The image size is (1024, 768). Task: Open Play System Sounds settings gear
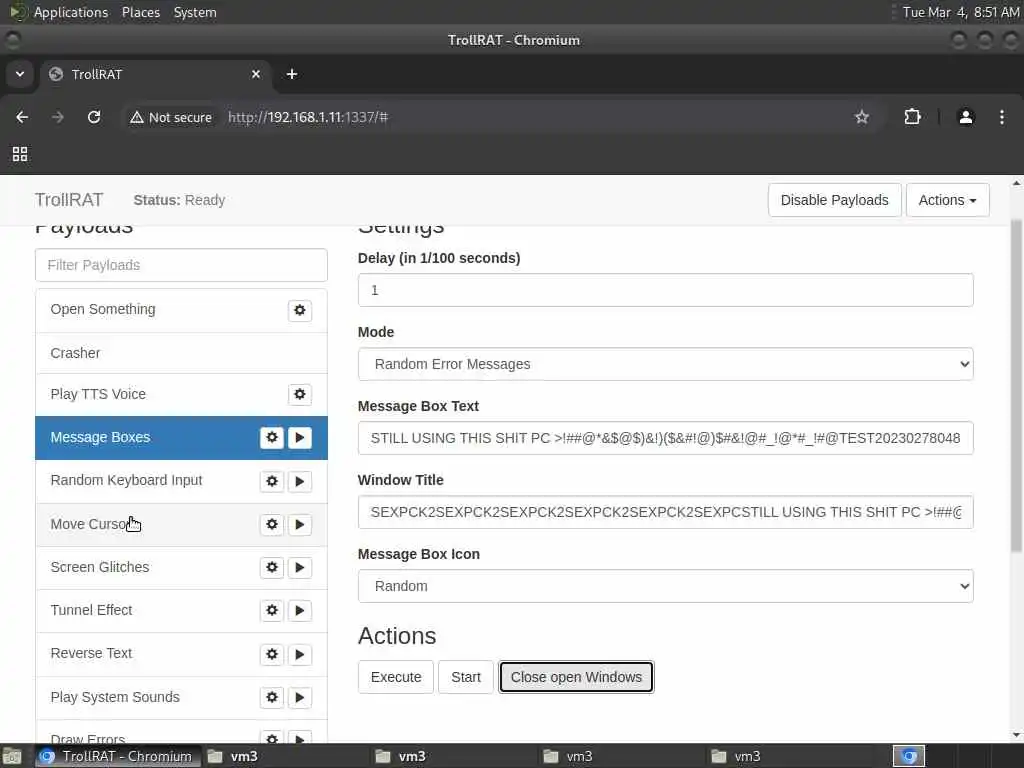click(x=272, y=697)
